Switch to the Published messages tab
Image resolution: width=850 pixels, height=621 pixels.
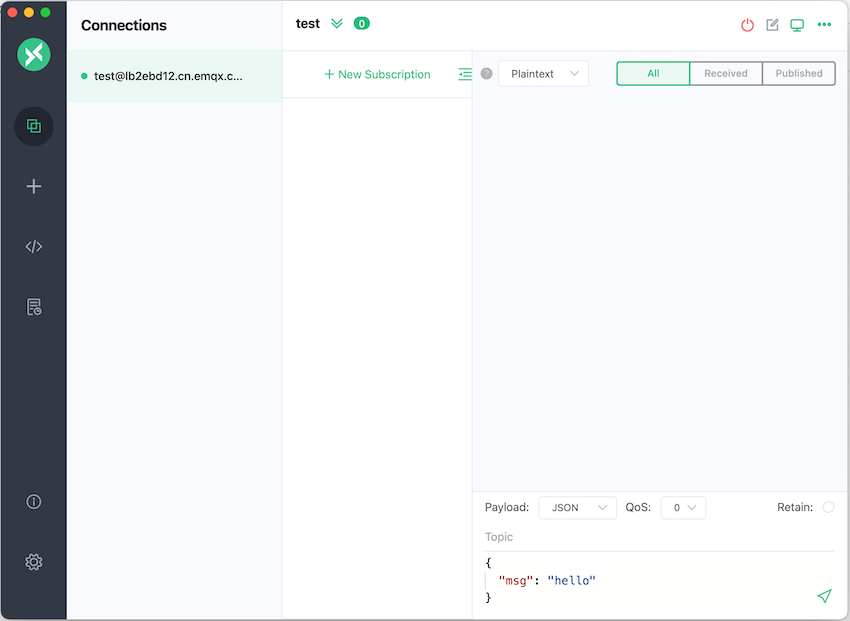(x=799, y=74)
